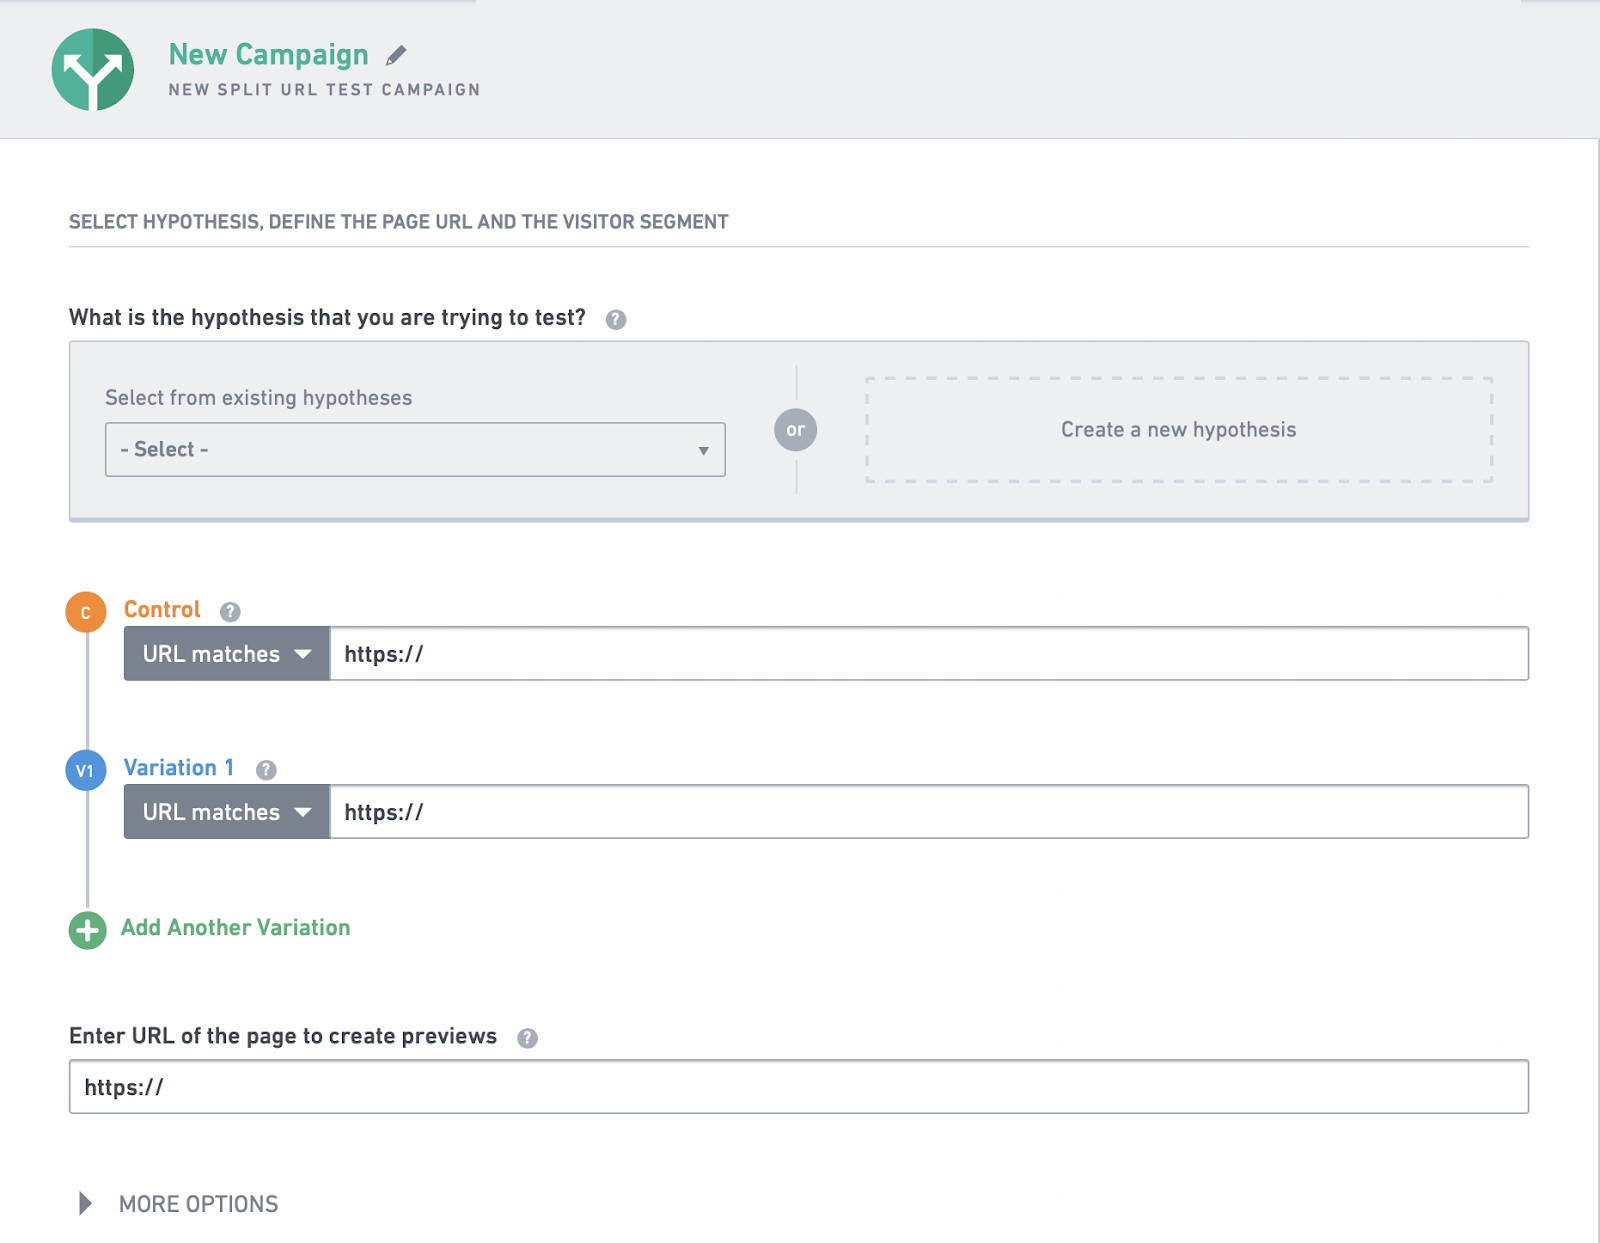
Task: Open help icon beside hypothesis question
Action: [x=616, y=319]
